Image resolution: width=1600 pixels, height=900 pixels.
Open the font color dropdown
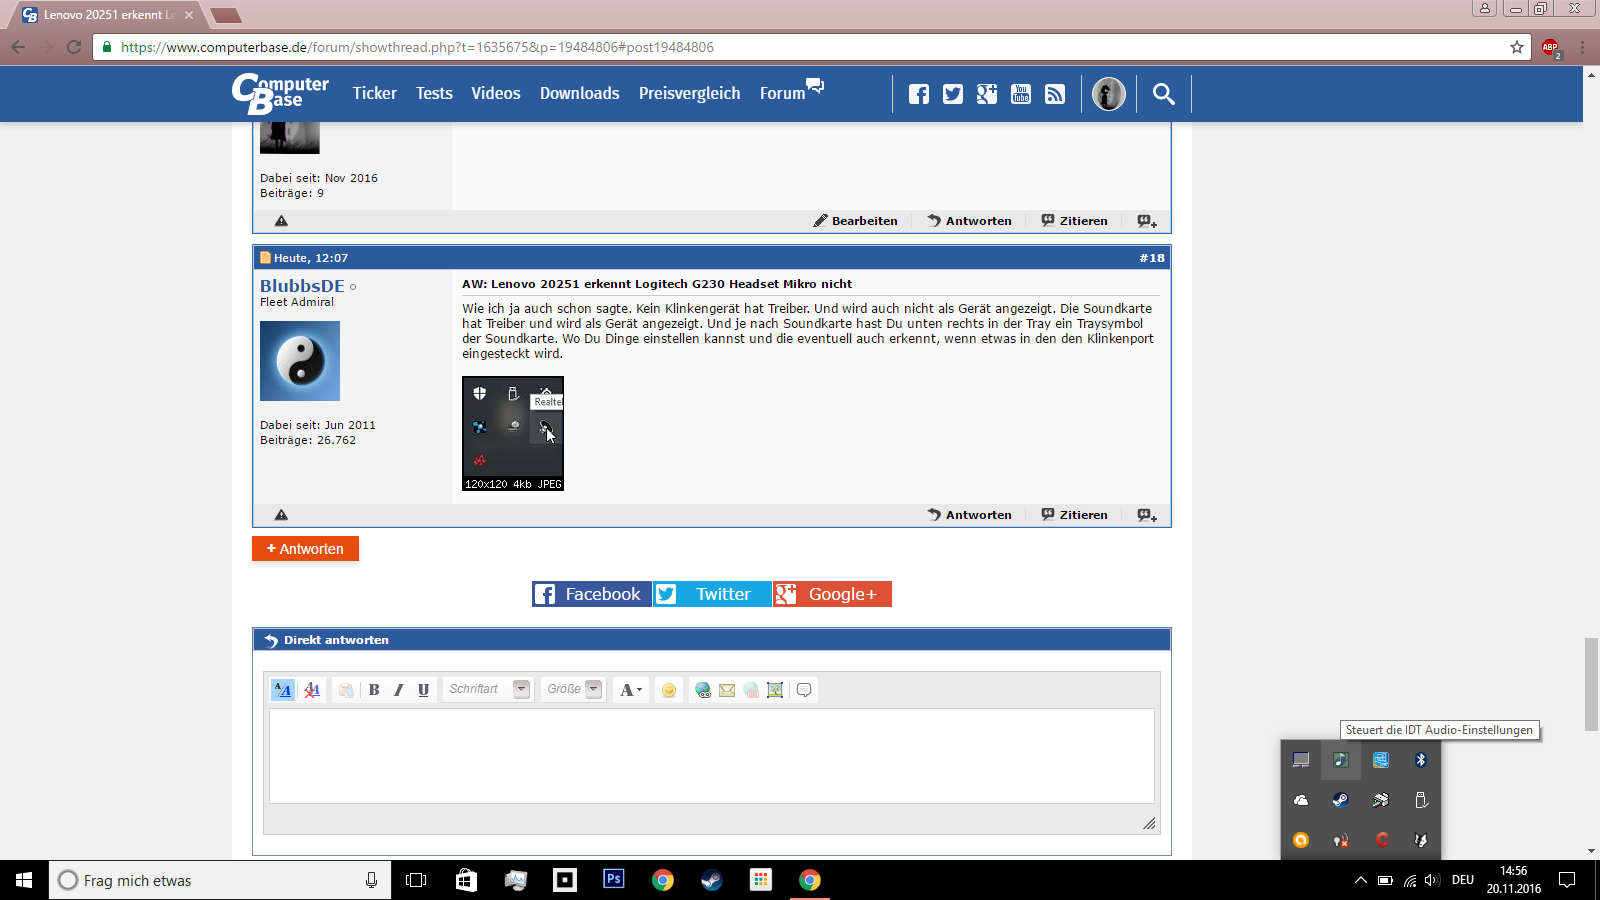tap(630, 690)
